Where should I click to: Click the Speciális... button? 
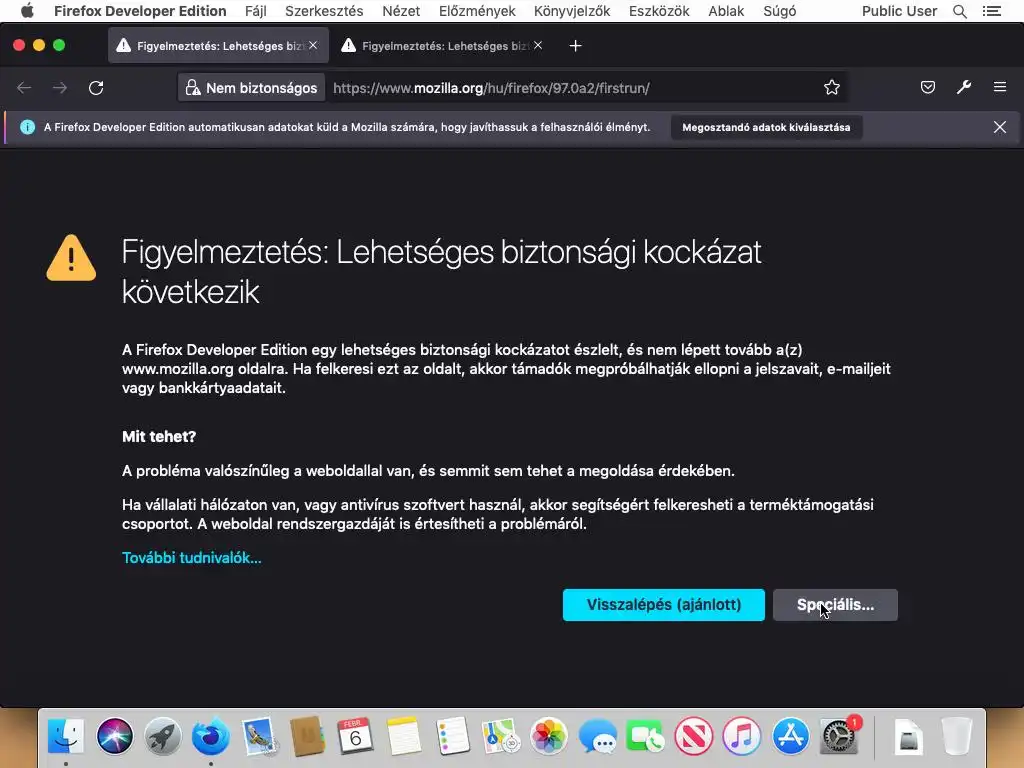[x=835, y=605]
